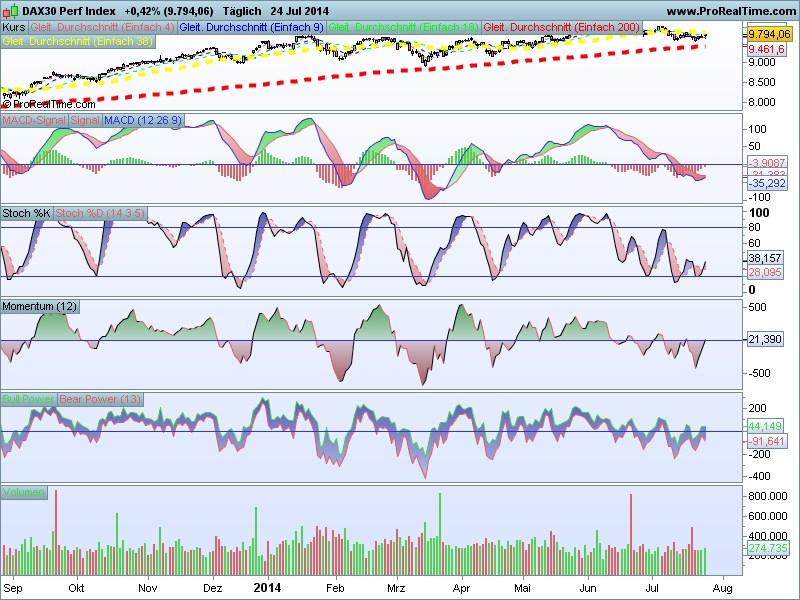This screenshot has width=800, height=600.
Task: Open Gleit. Durchschnitt (Einfach 200) indicator label
Action: [x=562, y=27]
